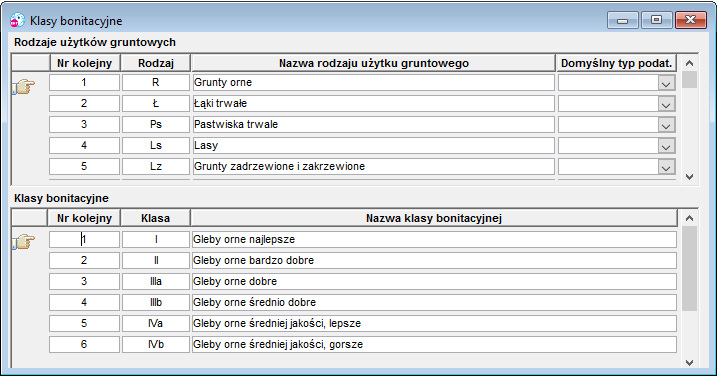
Task: Click the order number cell of the IVb class row
Action: (x=84, y=345)
